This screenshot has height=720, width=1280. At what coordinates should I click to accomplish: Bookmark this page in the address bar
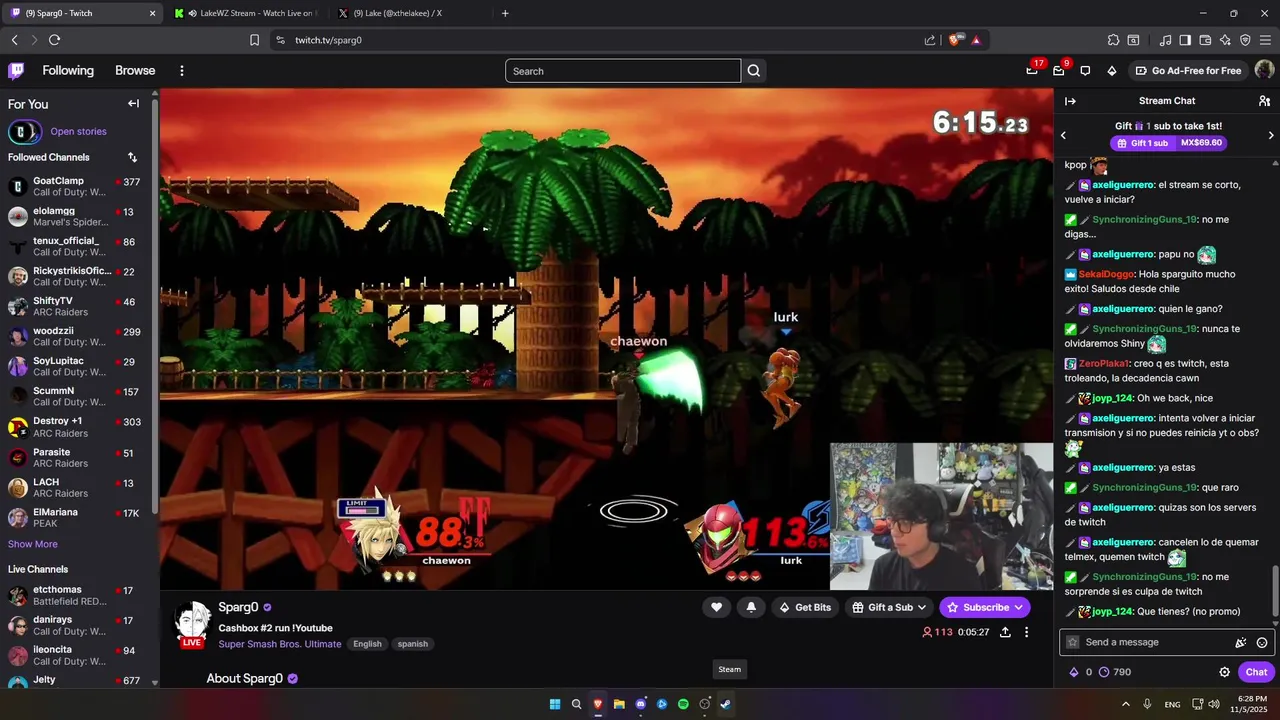[254, 40]
